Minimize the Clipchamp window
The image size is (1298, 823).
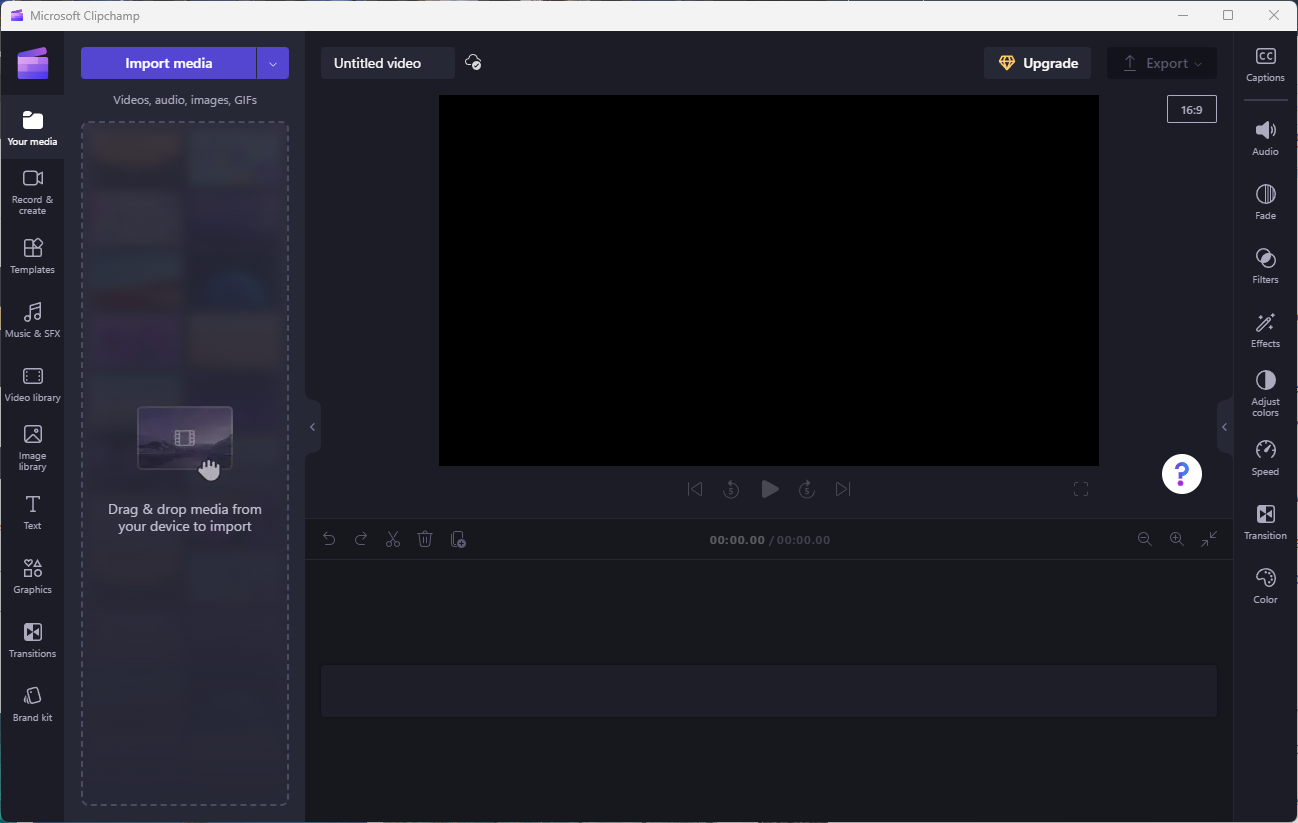coord(1183,15)
